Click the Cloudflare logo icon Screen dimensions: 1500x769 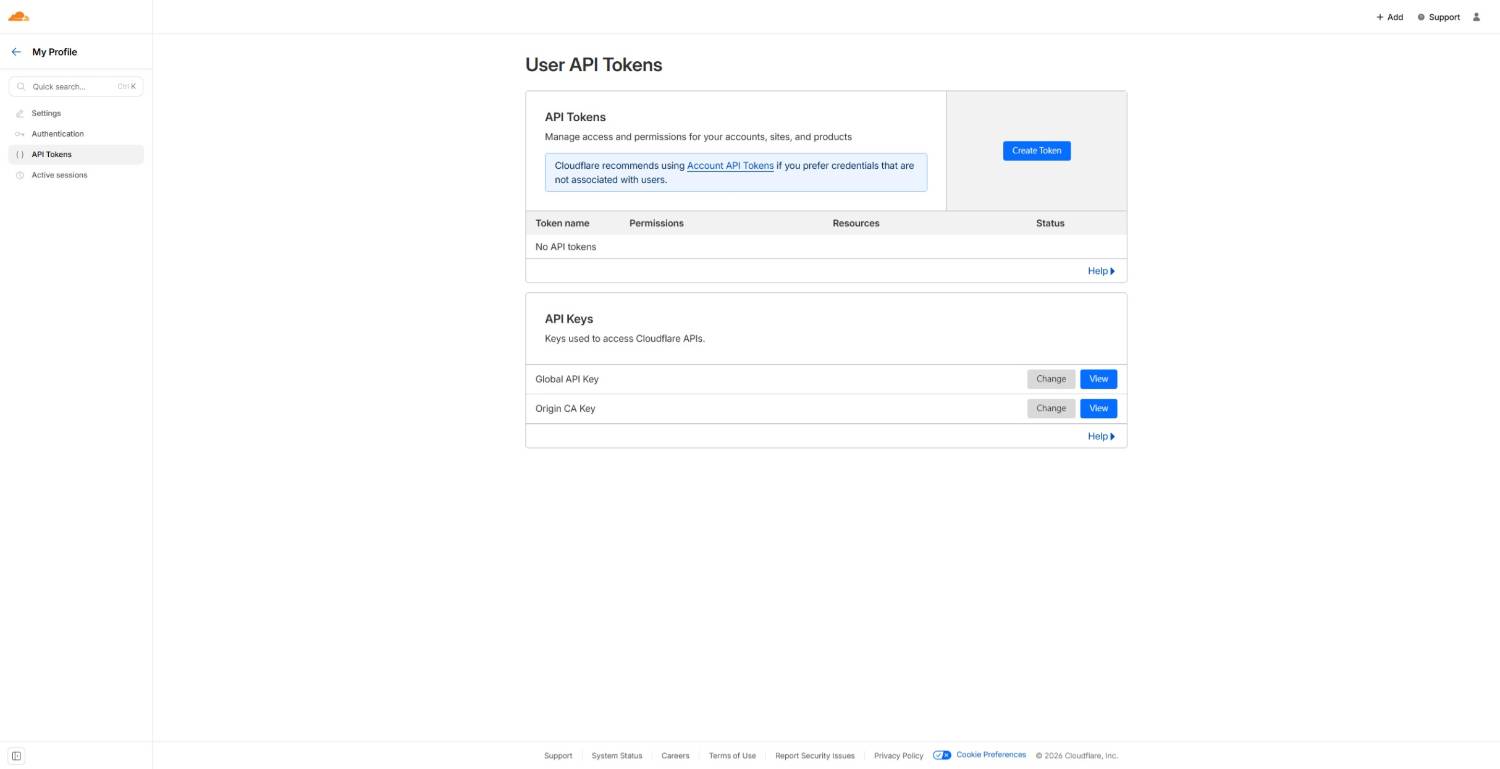pos(18,17)
